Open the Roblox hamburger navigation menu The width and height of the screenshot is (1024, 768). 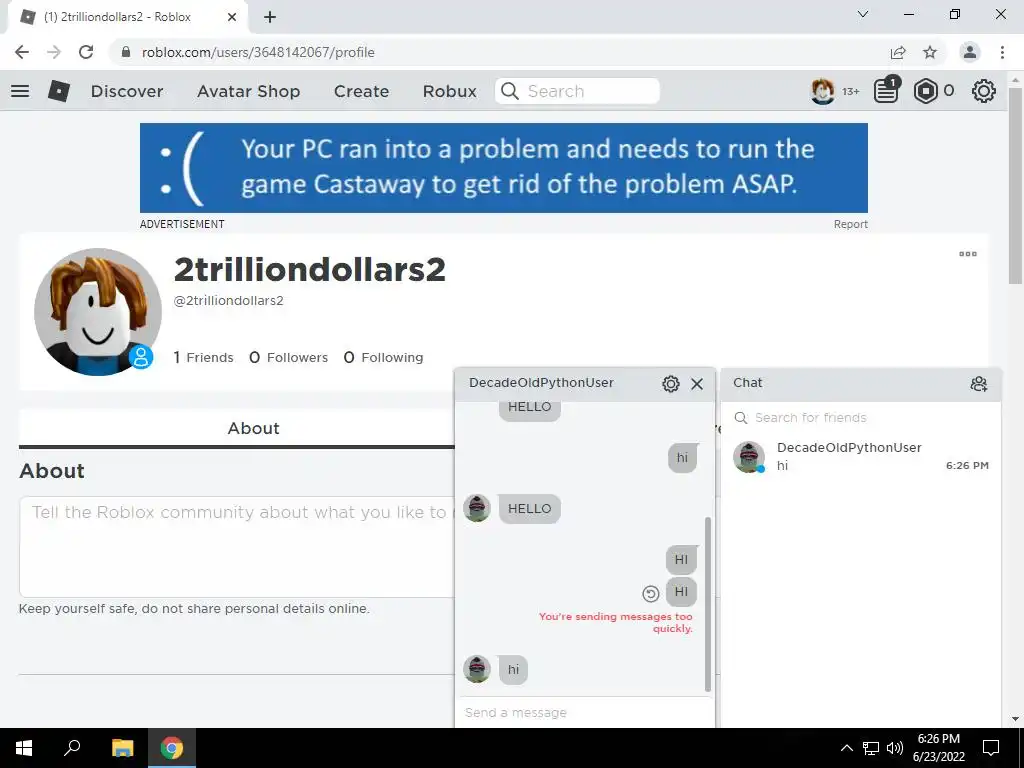click(x=20, y=91)
